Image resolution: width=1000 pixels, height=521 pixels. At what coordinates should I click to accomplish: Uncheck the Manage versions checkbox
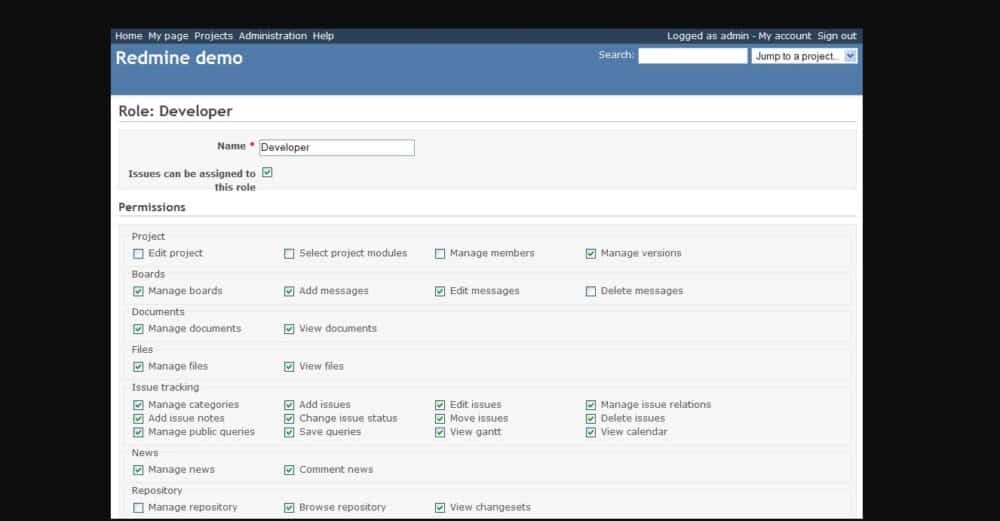click(591, 254)
